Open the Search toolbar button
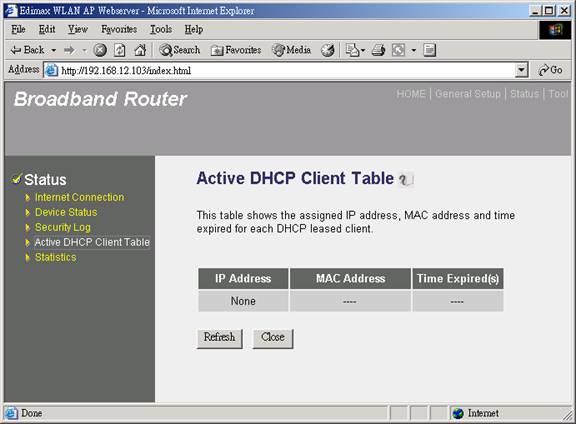This screenshot has width=576, height=424. tap(180, 50)
